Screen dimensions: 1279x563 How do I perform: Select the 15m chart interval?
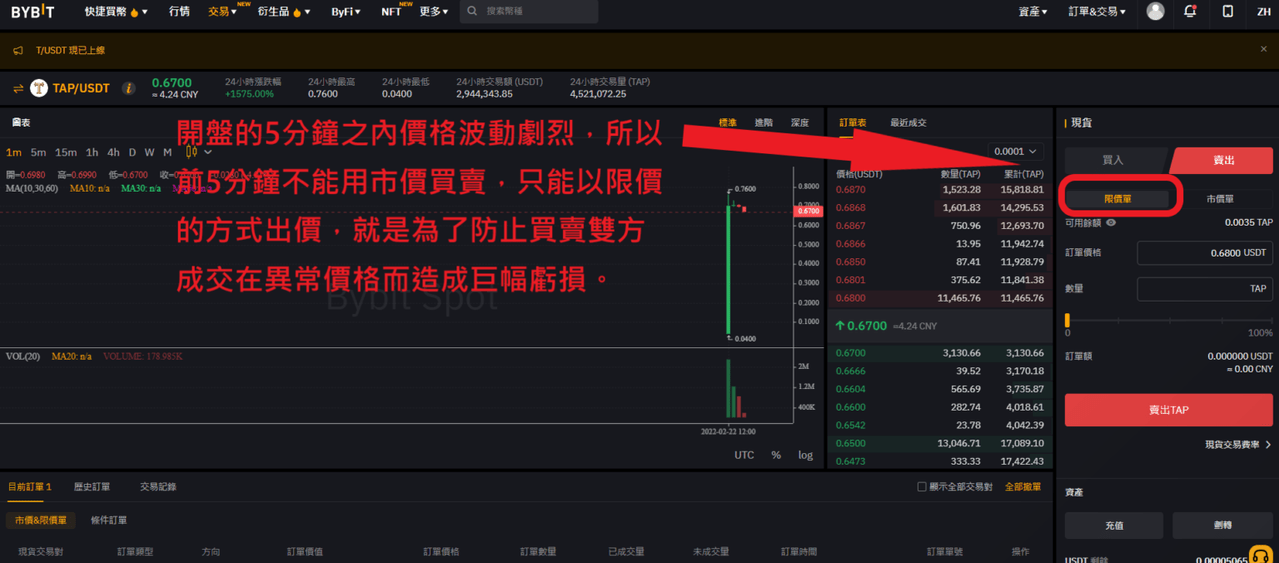66,153
